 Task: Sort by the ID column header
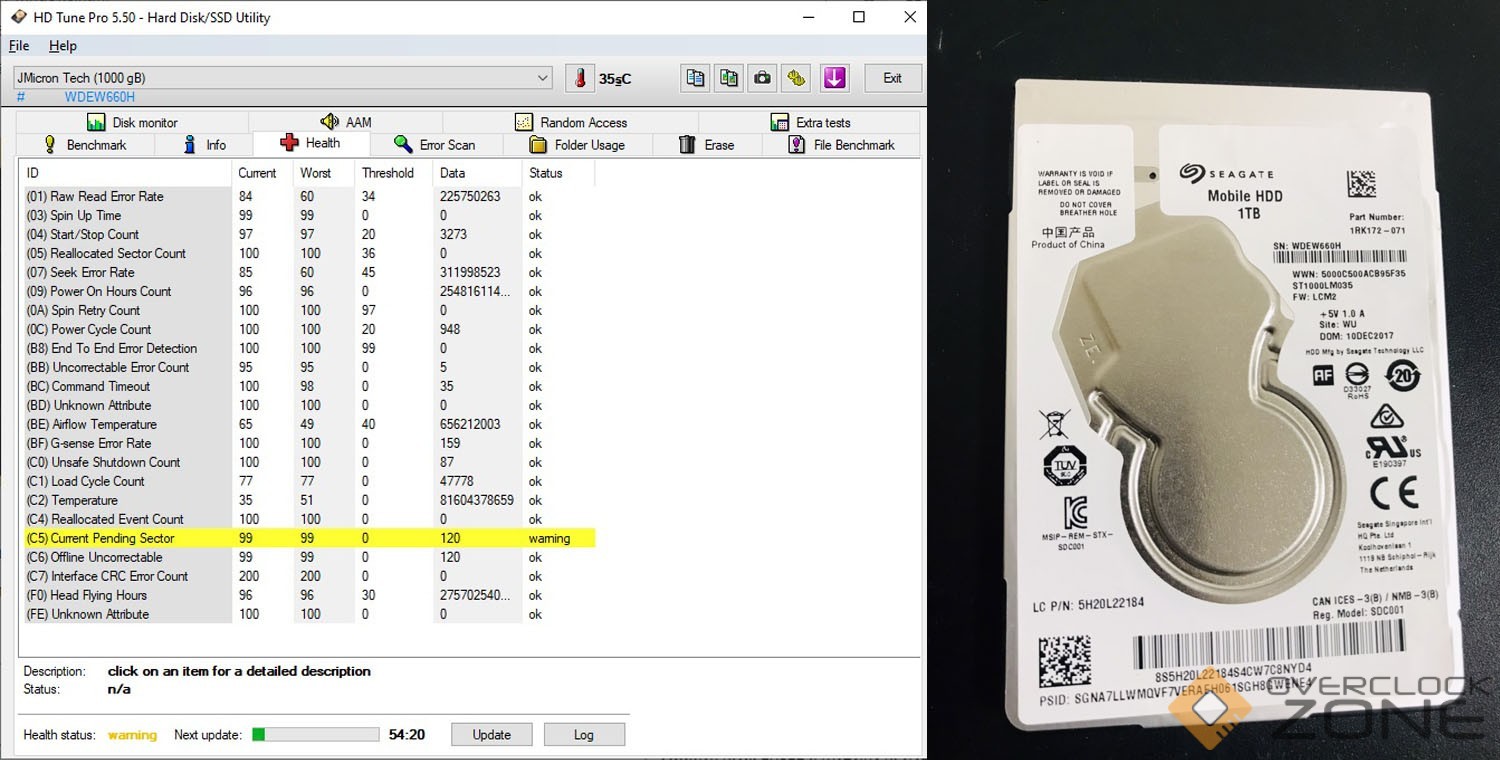[128, 173]
